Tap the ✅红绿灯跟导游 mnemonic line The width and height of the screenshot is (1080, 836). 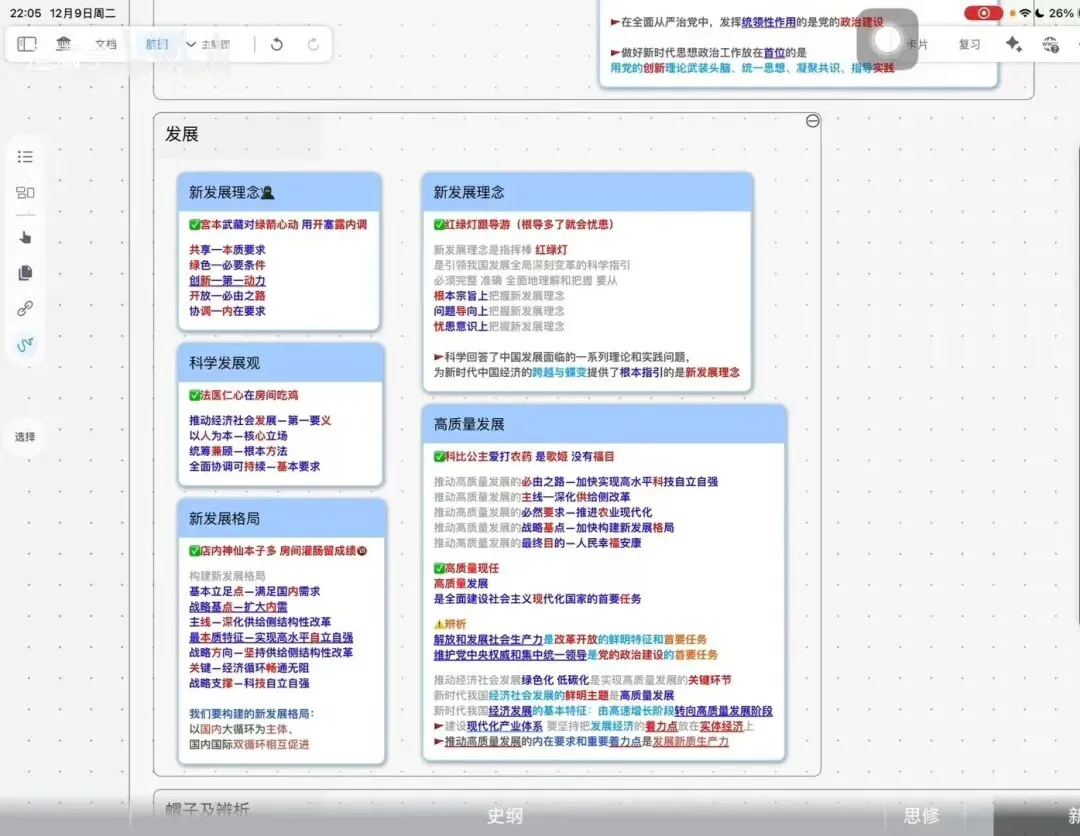point(523,224)
